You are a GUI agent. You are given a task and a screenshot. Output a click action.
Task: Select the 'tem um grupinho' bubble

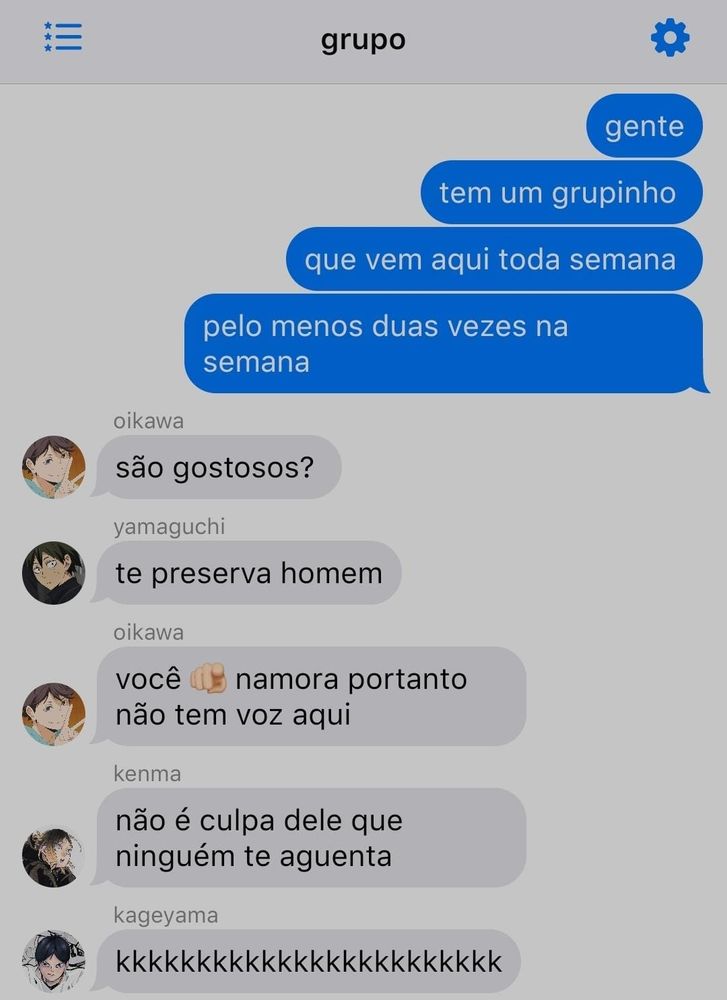click(561, 192)
